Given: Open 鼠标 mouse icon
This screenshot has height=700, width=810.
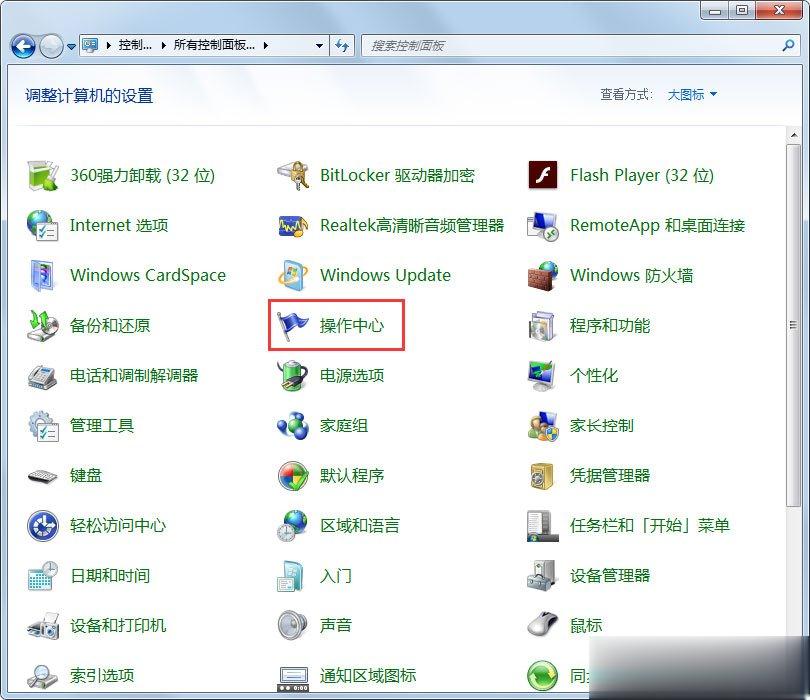Looking at the screenshot, I should click(543, 625).
